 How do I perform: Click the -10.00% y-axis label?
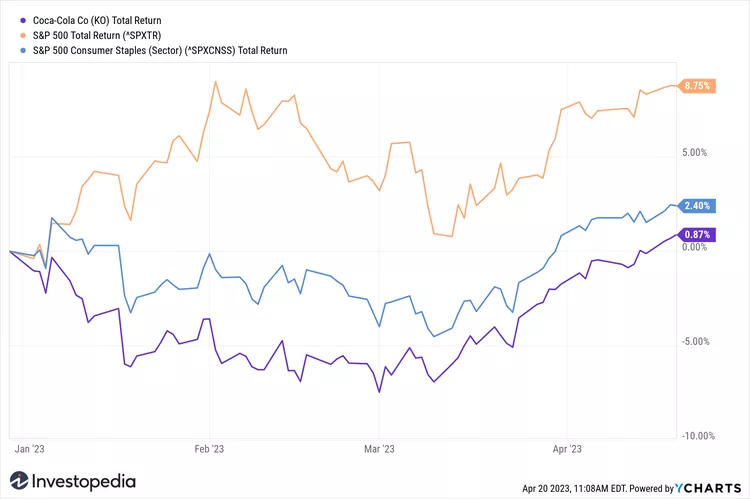pyautogui.click(x=692, y=436)
